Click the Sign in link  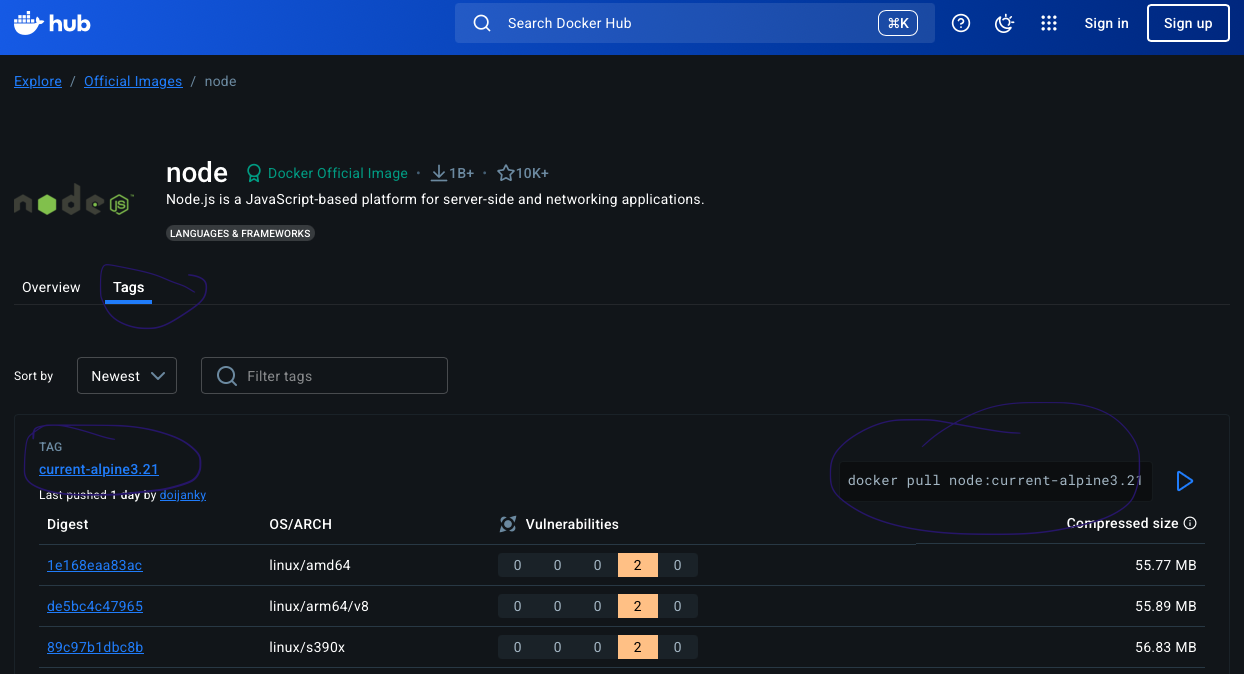pyautogui.click(x=1106, y=23)
